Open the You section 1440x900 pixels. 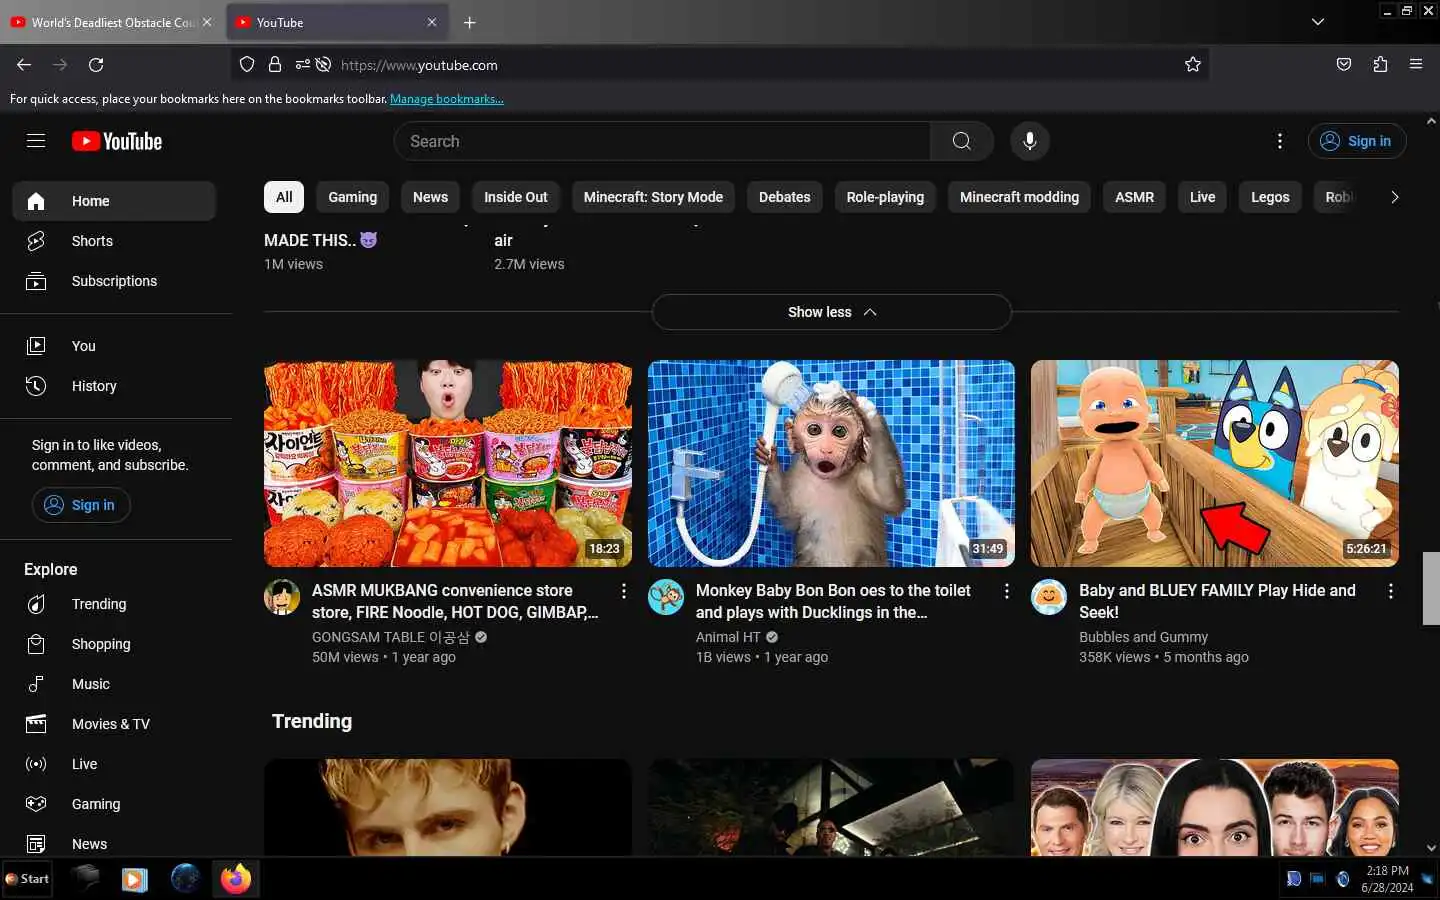pyautogui.click(x=114, y=346)
